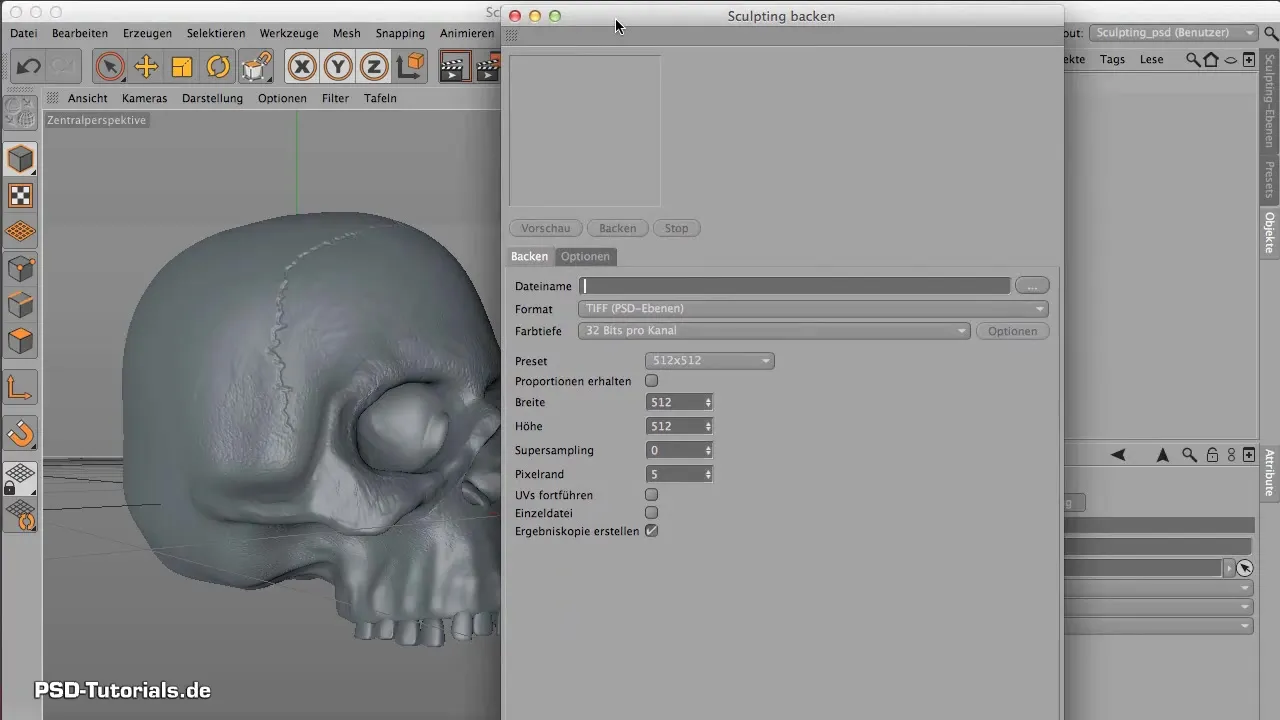Click the Attribute Manager lock icon
This screenshot has width=1280, height=720.
[x=1212, y=455]
